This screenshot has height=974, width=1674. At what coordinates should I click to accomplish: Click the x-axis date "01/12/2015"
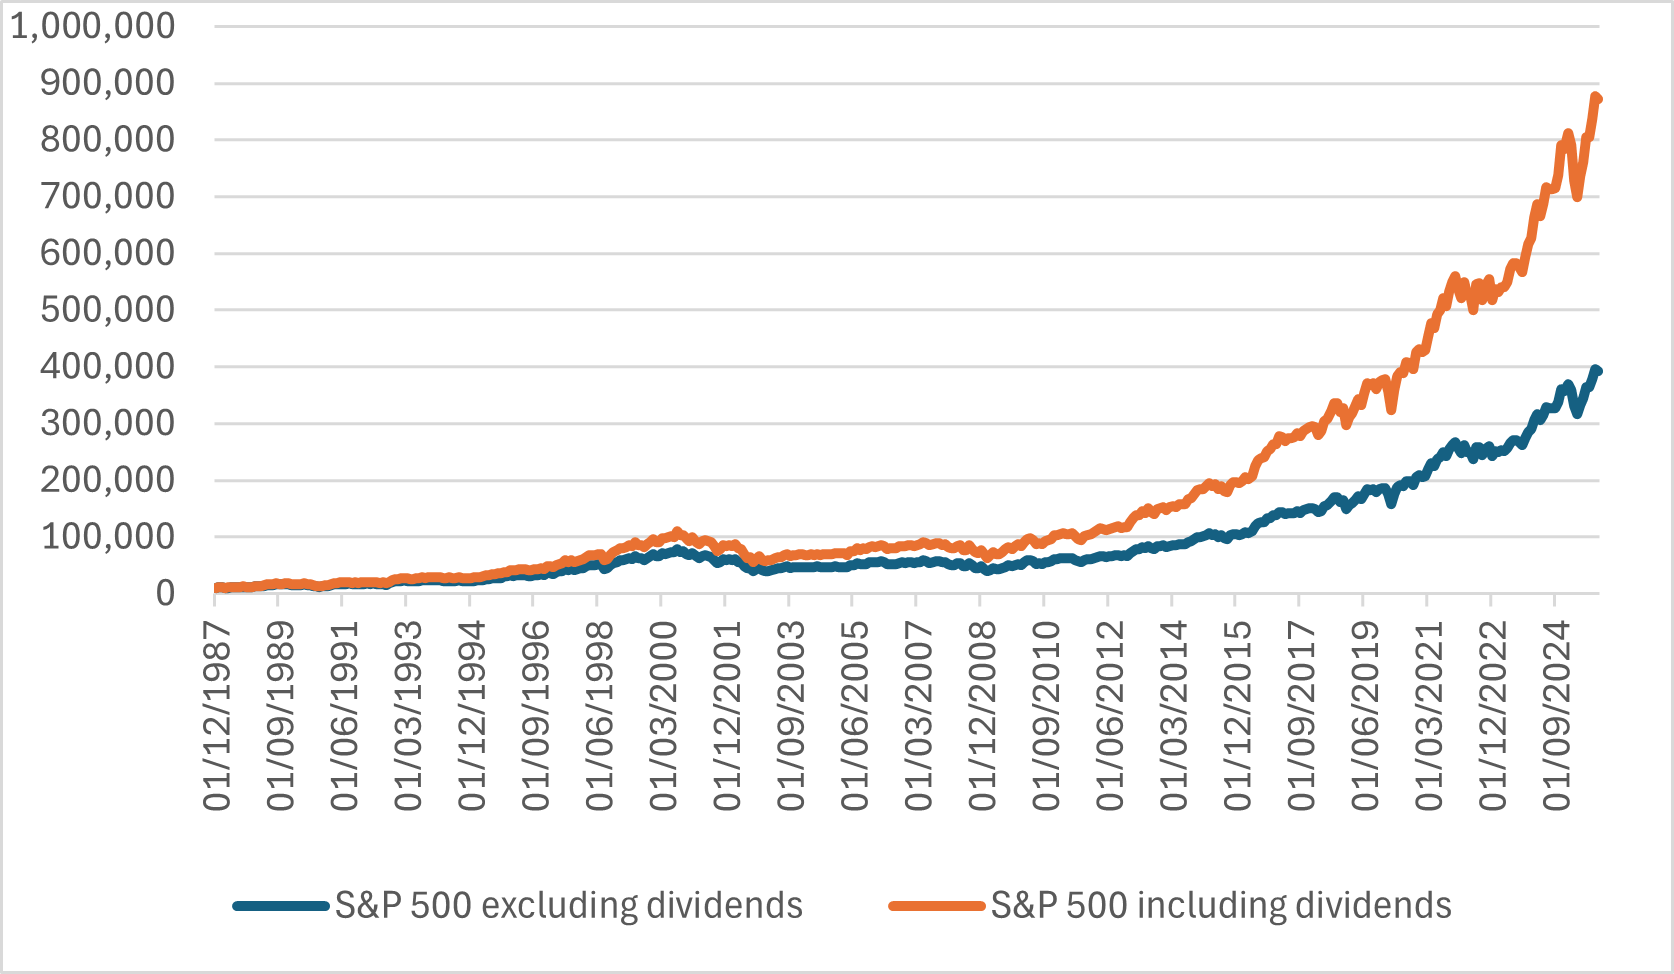click(x=1237, y=716)
